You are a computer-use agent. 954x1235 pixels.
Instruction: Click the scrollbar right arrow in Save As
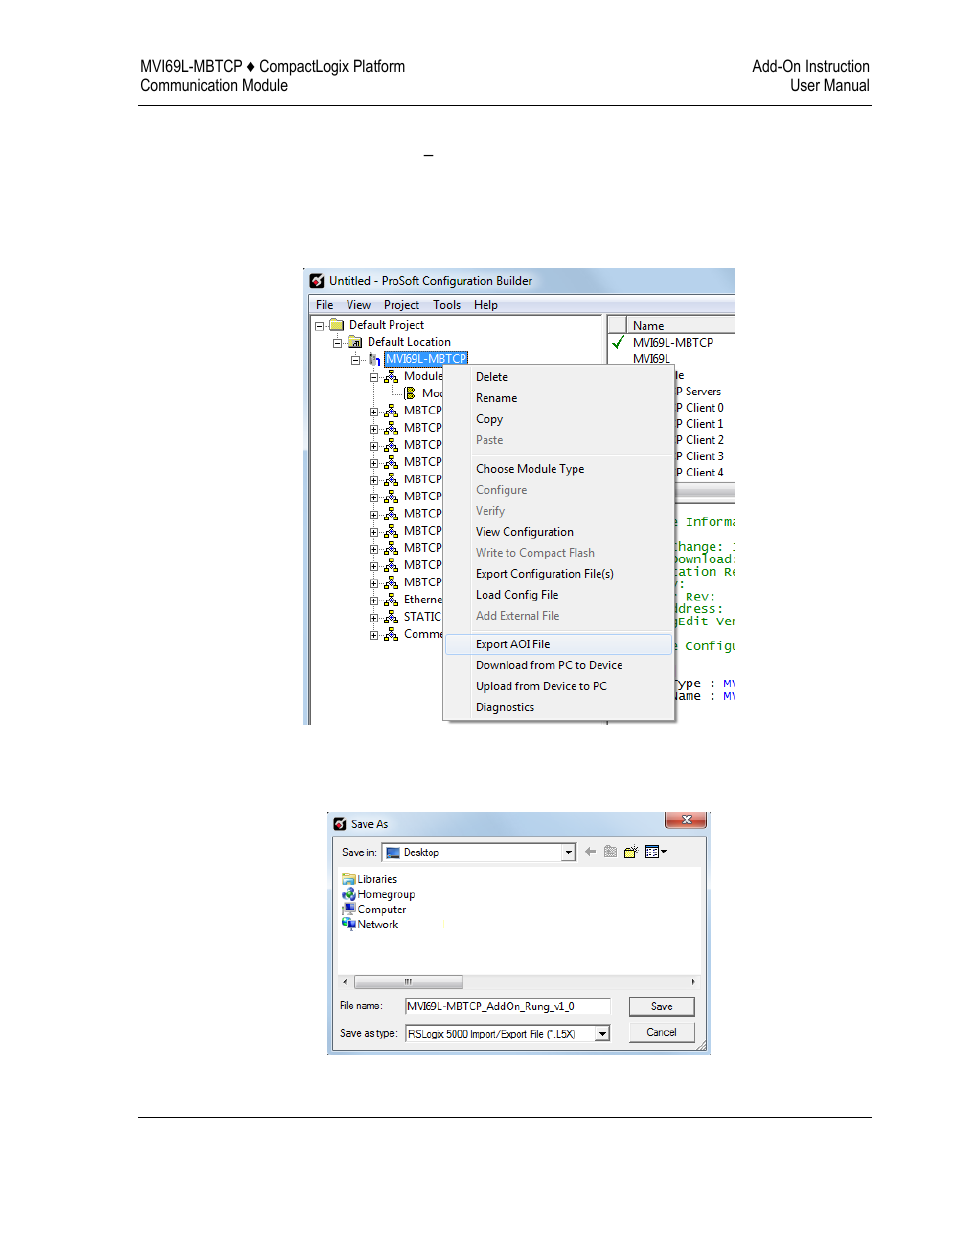tap(693, 982)
